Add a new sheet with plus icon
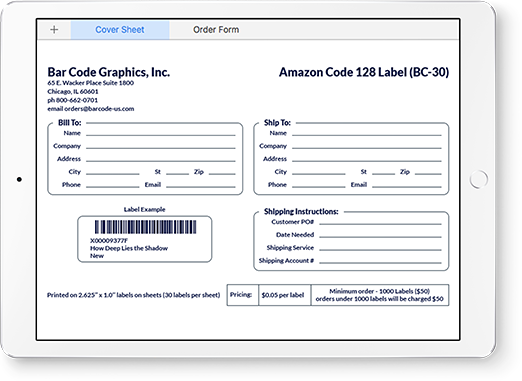This screenshot has height=381, width=522. 54,30
